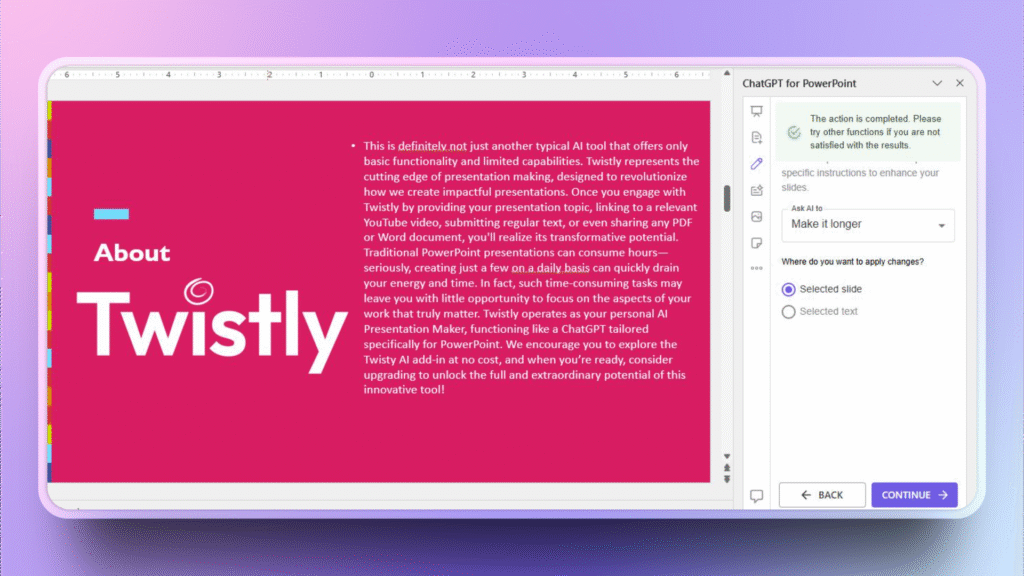Click the CONTINUE button
Image resolution: width=1024 pixels, height=576 pixels.
[914, 494]
